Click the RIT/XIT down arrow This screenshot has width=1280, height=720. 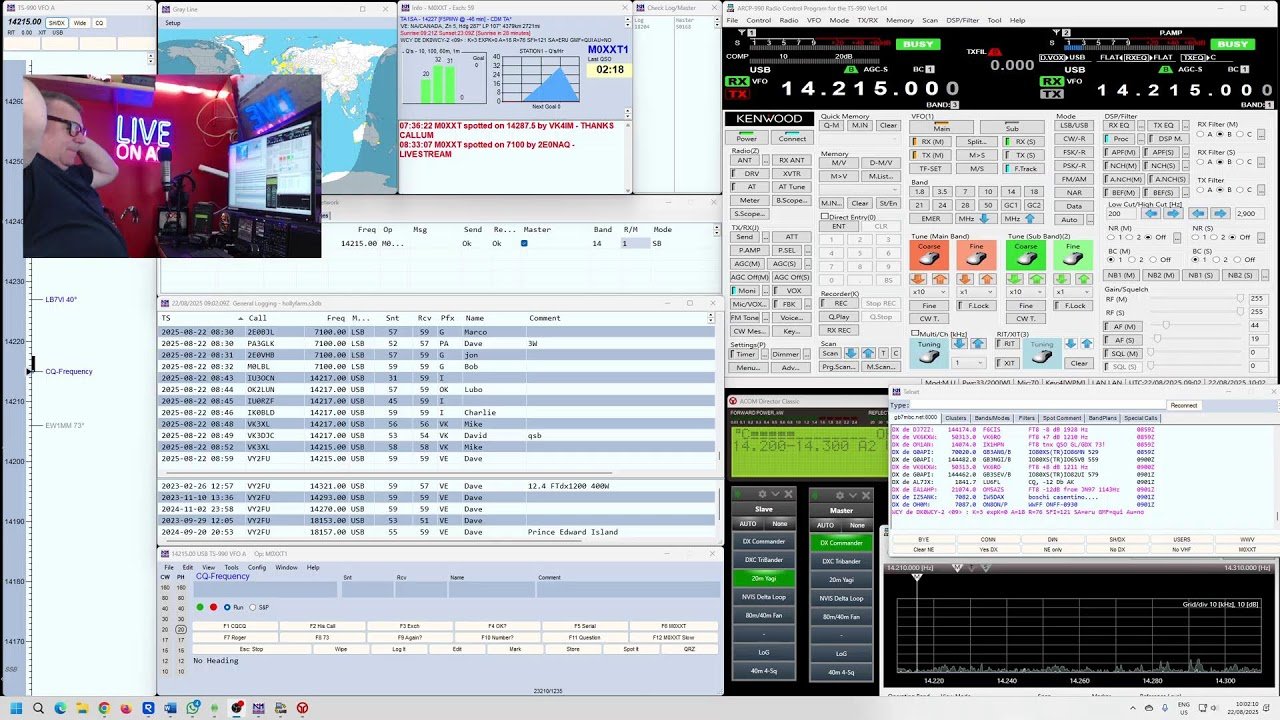click(x=1071, y=344)
